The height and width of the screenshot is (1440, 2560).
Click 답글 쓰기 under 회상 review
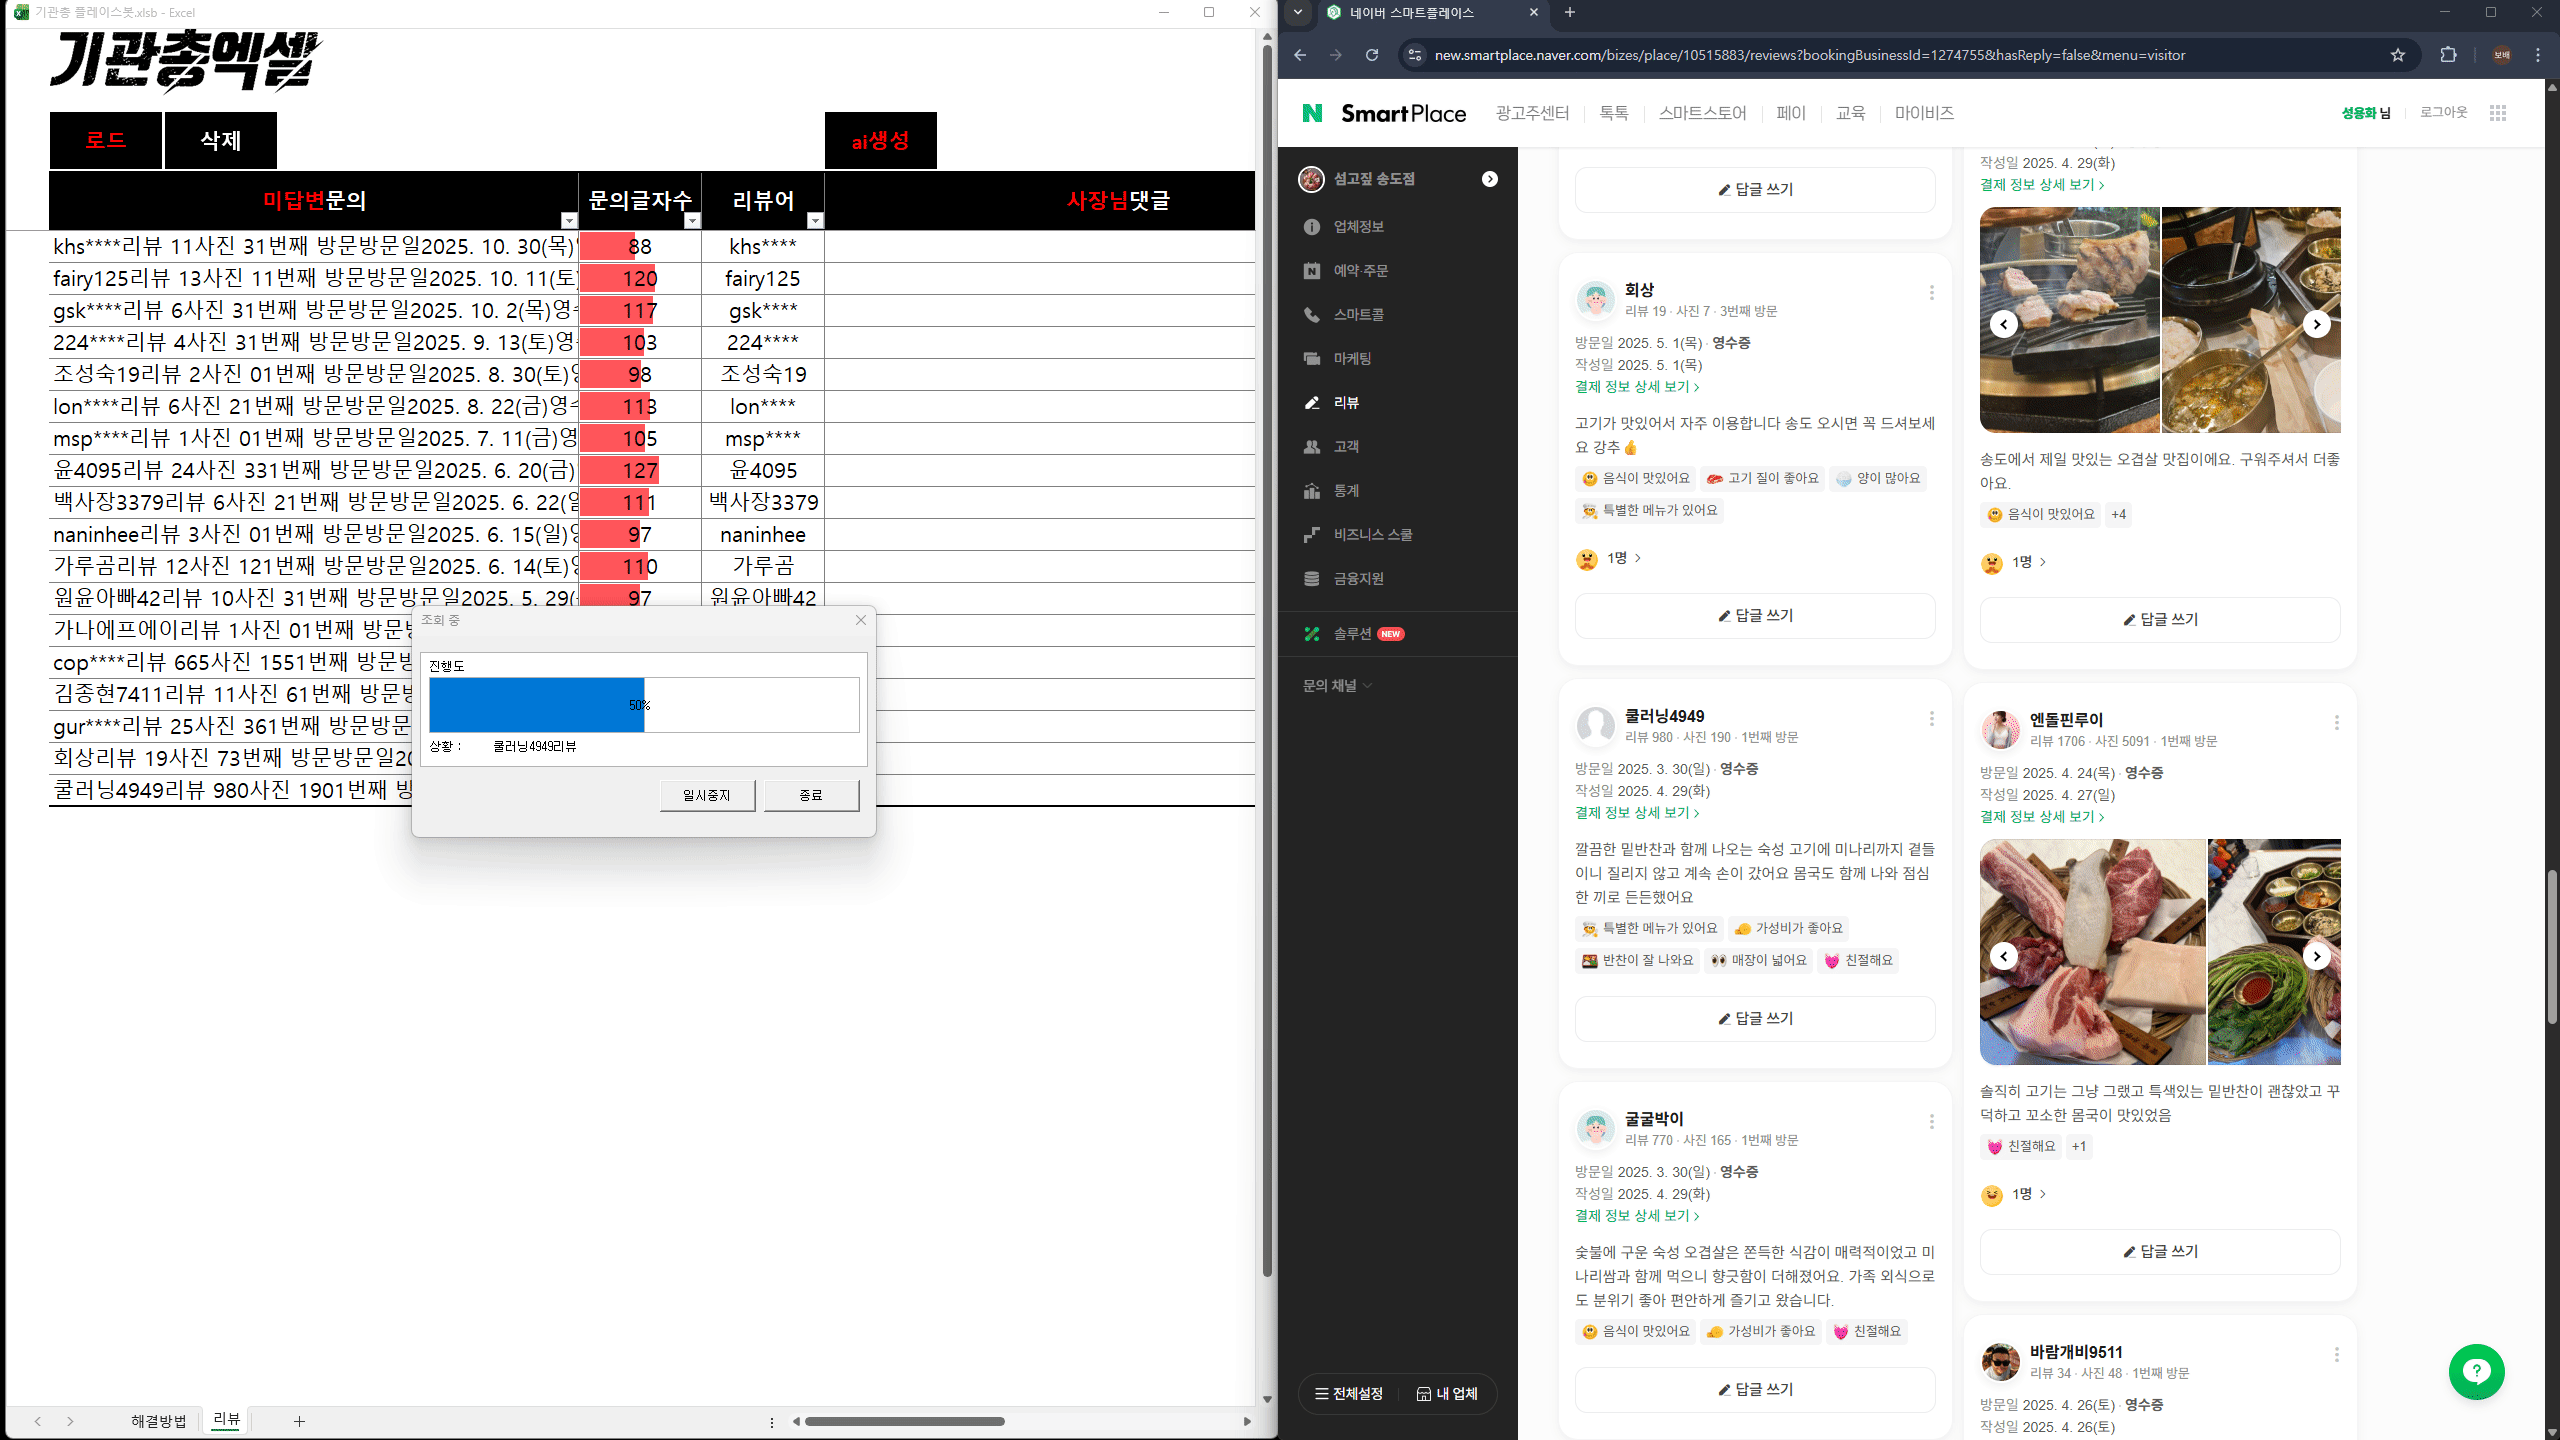coord(1755,616)
